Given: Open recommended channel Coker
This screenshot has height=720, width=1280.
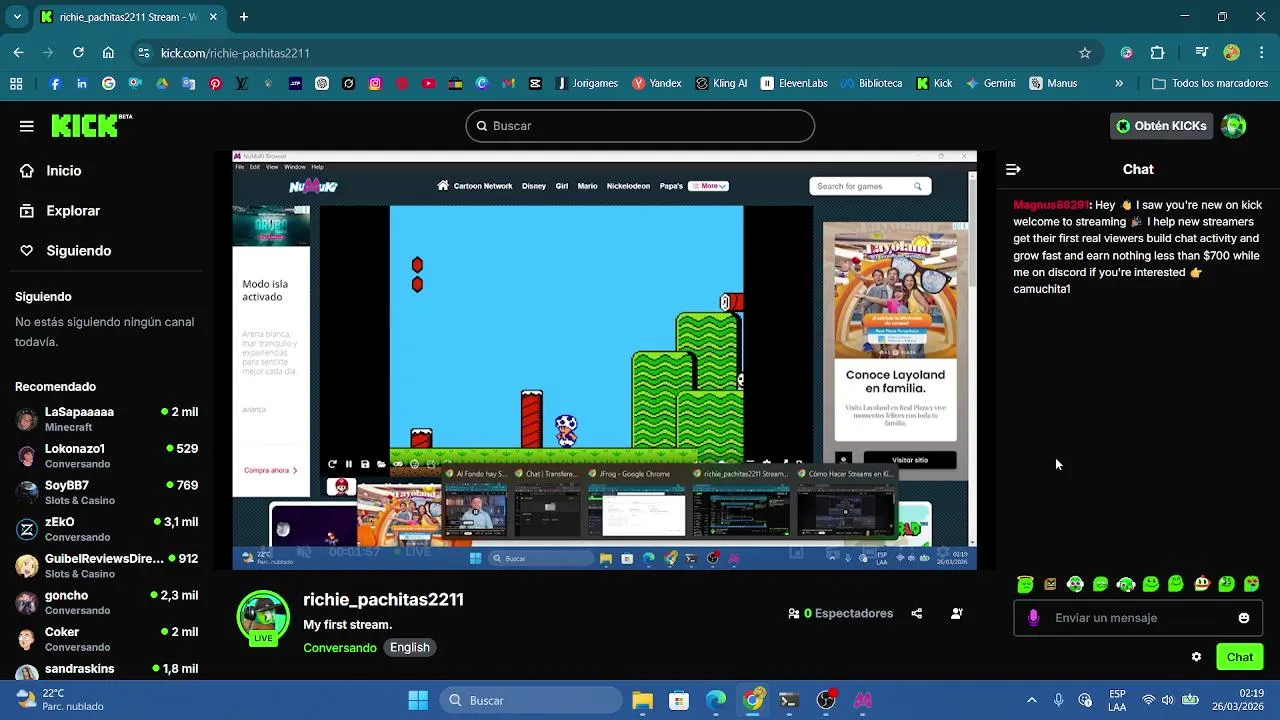Looking at the screenshot, I should click(107, 640).
